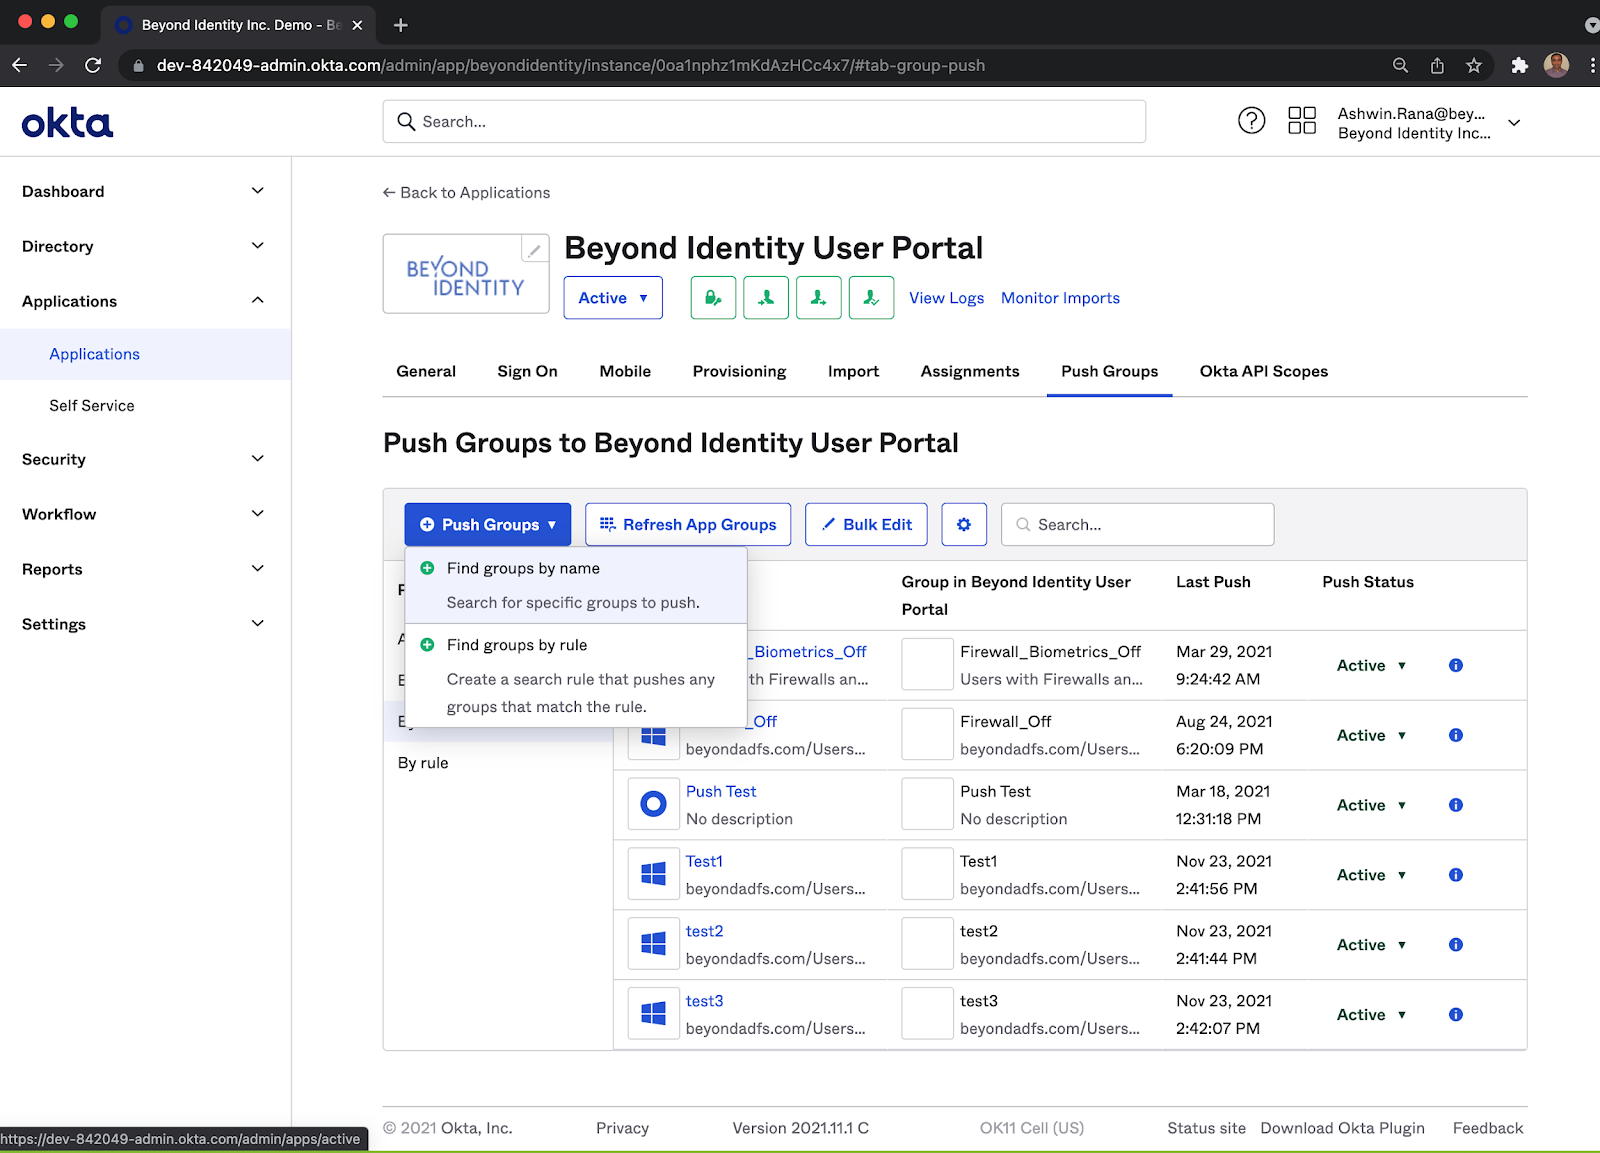Click the gear settings button beside Bulk Edit
Viewport: 1600px width, 1153px height.
pyautogui.click(x=963, y=524)
